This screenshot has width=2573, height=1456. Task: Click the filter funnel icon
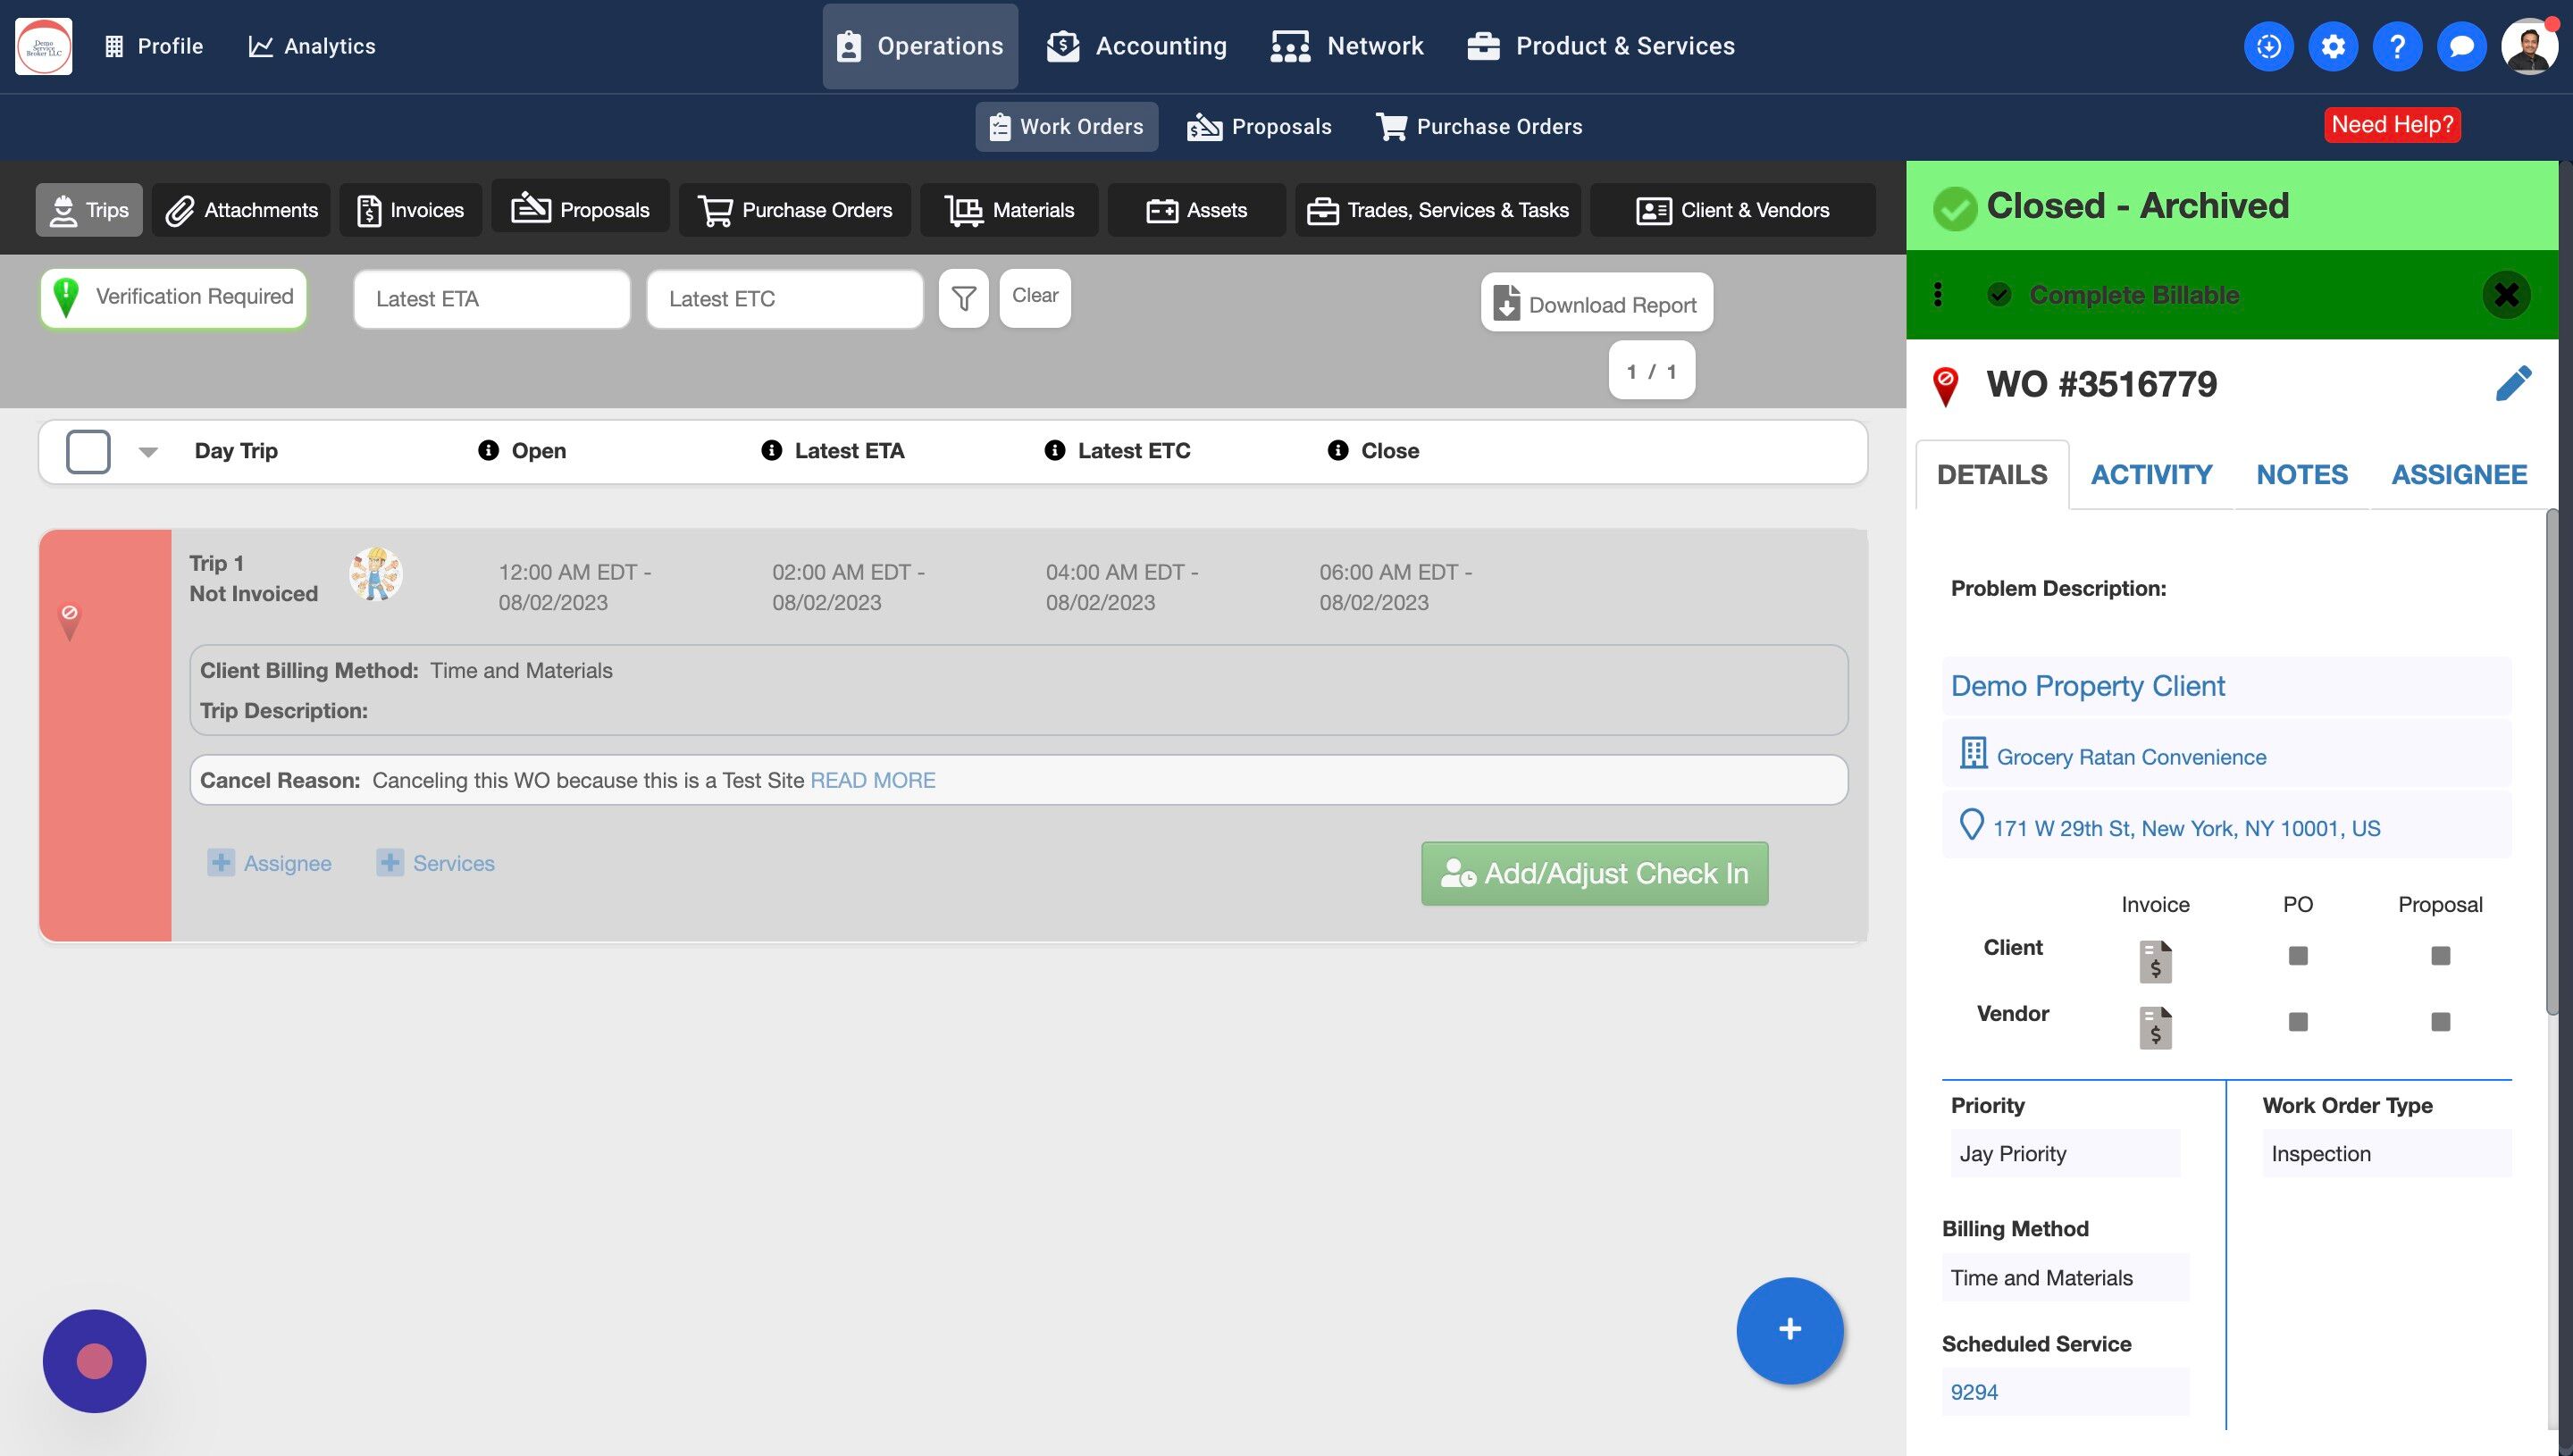963,298
